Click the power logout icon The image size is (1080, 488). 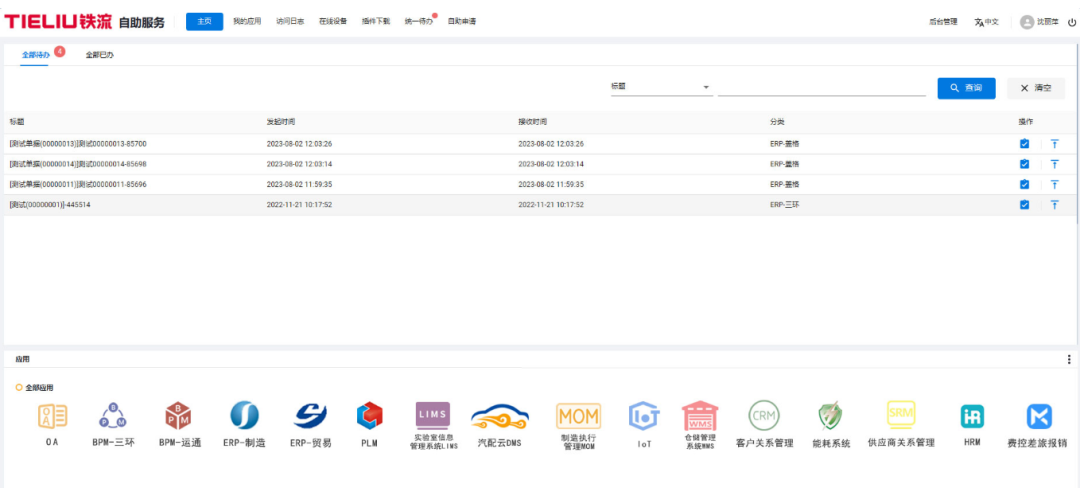point(1072,22)
